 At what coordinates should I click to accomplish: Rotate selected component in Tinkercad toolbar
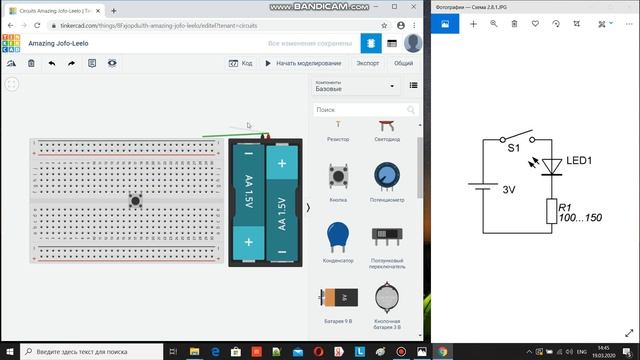(11, 63)
